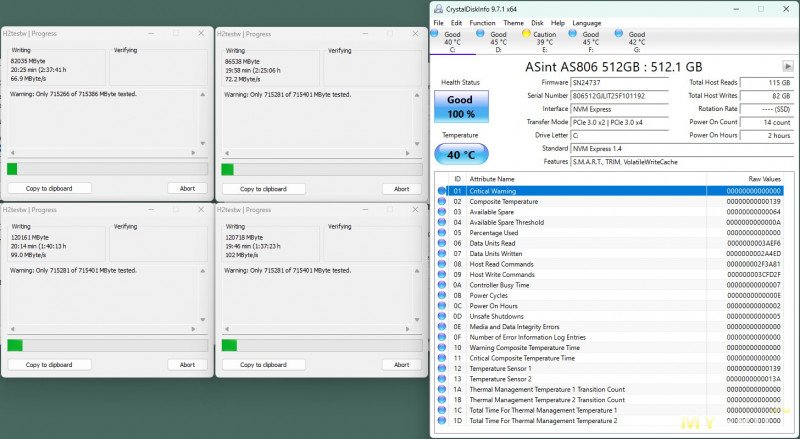The image size is (800, 439).
Task: Click status circle of Data Units Read row
Action: (442, 243)
